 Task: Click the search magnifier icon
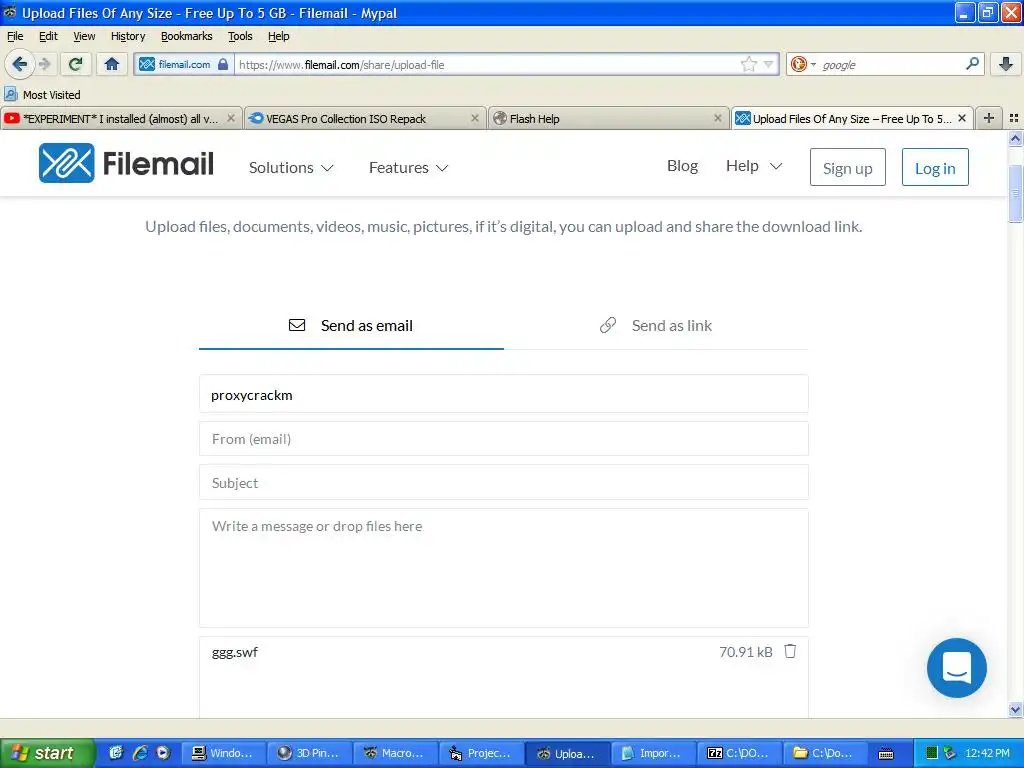(x=972, y=64)
